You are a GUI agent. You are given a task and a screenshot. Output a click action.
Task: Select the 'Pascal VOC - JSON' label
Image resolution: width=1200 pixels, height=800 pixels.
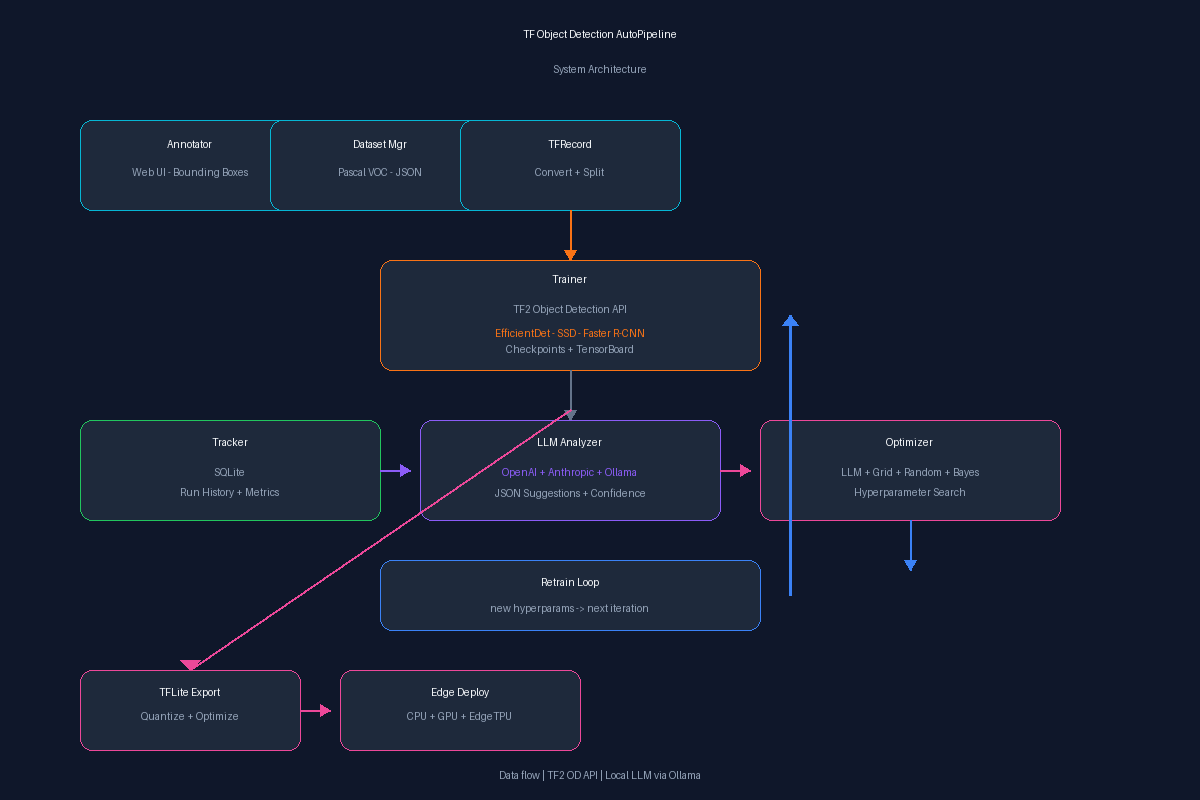380,173
